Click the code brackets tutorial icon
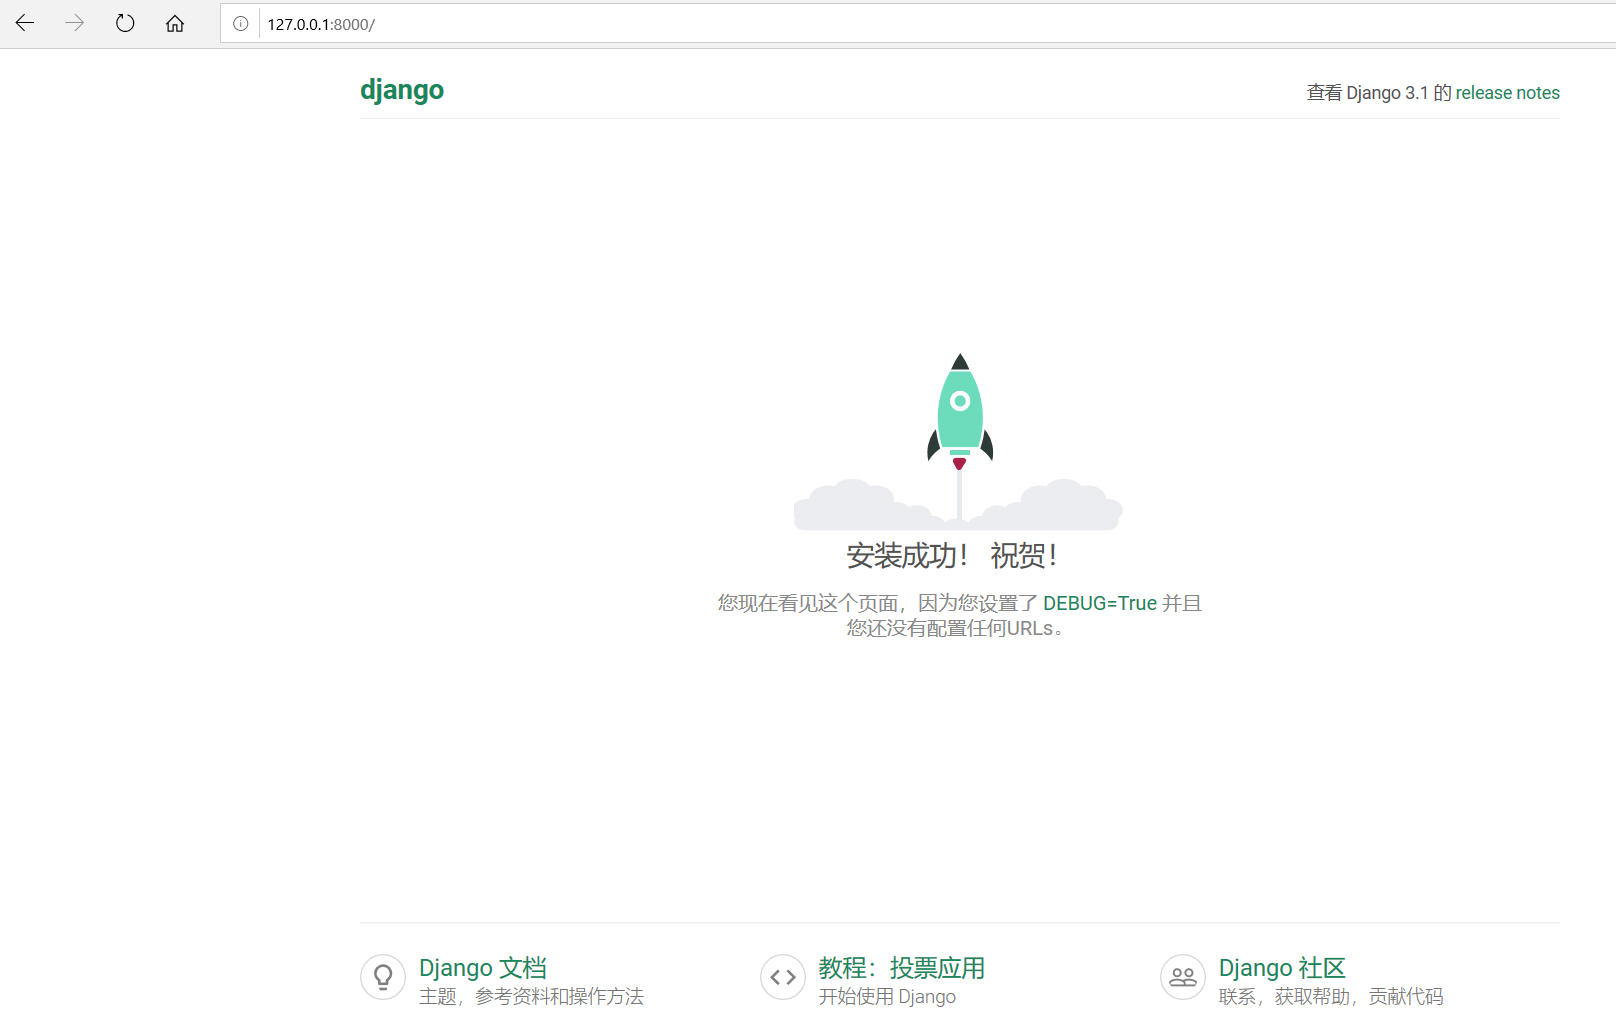The image size is (1616, 1033). [783, 977]
